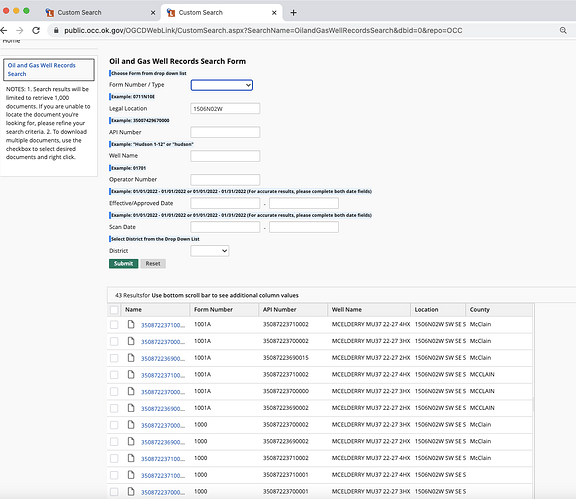Close the first Custom Search tab
Viewport: 576px width, 499px height.
153,13
